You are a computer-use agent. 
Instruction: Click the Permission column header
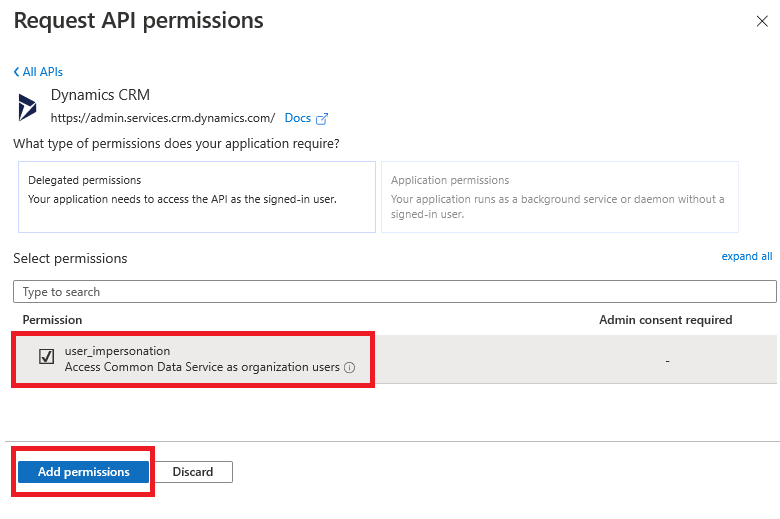click(x=52, y=320)
